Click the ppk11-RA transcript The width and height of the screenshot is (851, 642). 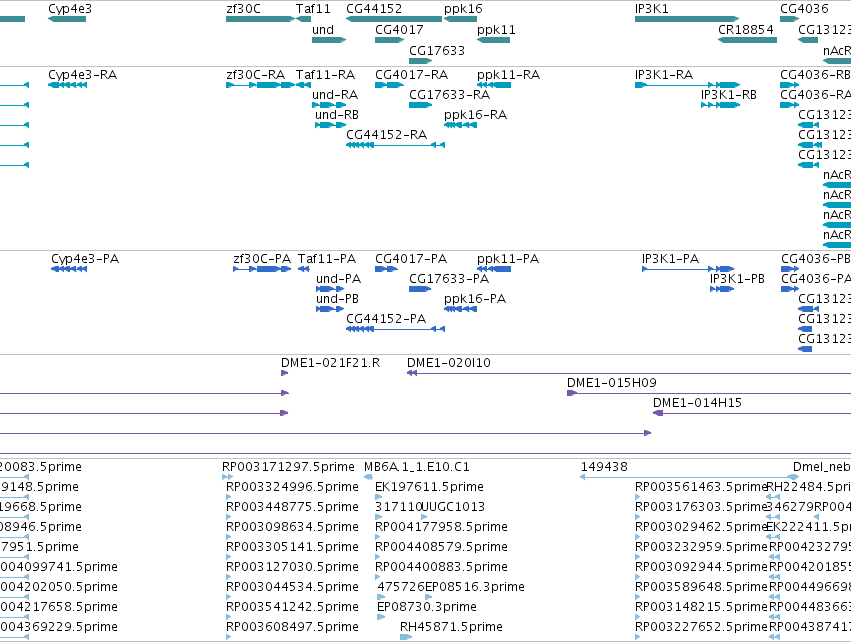coord(494,85)
